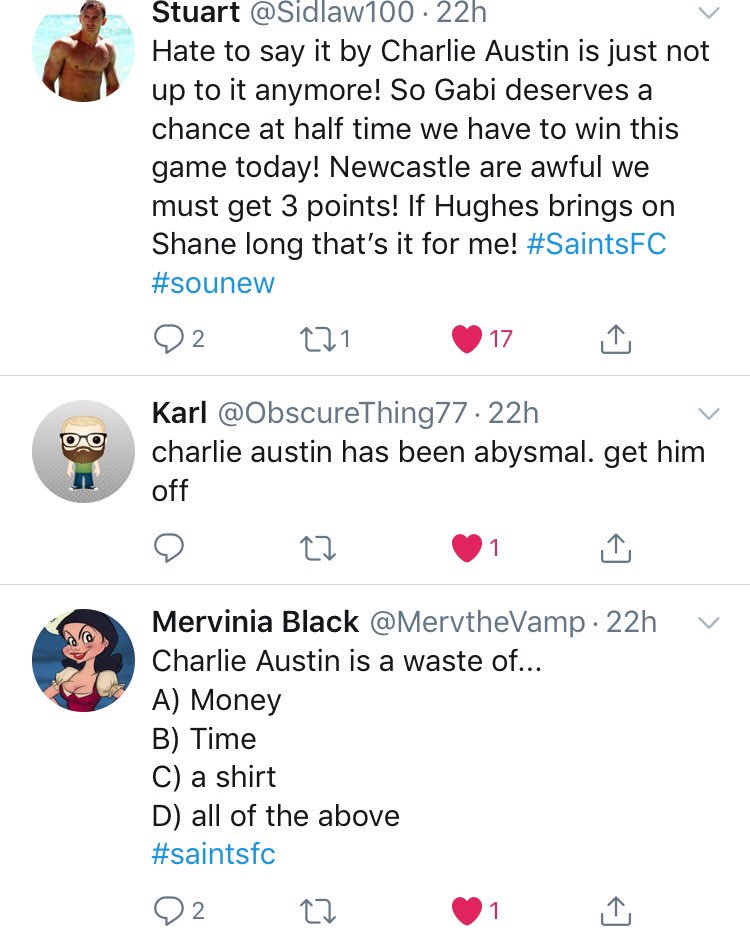Toggle like on Karl's tweet

466,548
